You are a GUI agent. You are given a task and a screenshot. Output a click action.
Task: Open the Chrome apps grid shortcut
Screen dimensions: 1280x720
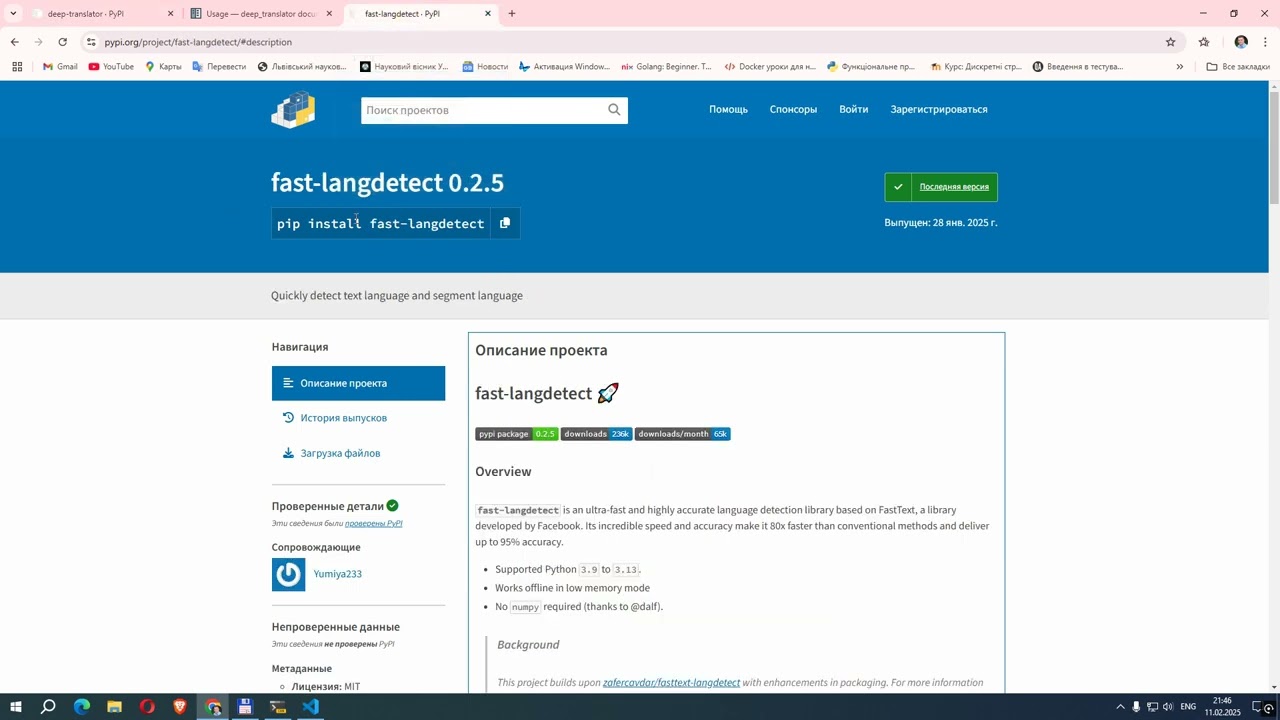tap(17, 67)
